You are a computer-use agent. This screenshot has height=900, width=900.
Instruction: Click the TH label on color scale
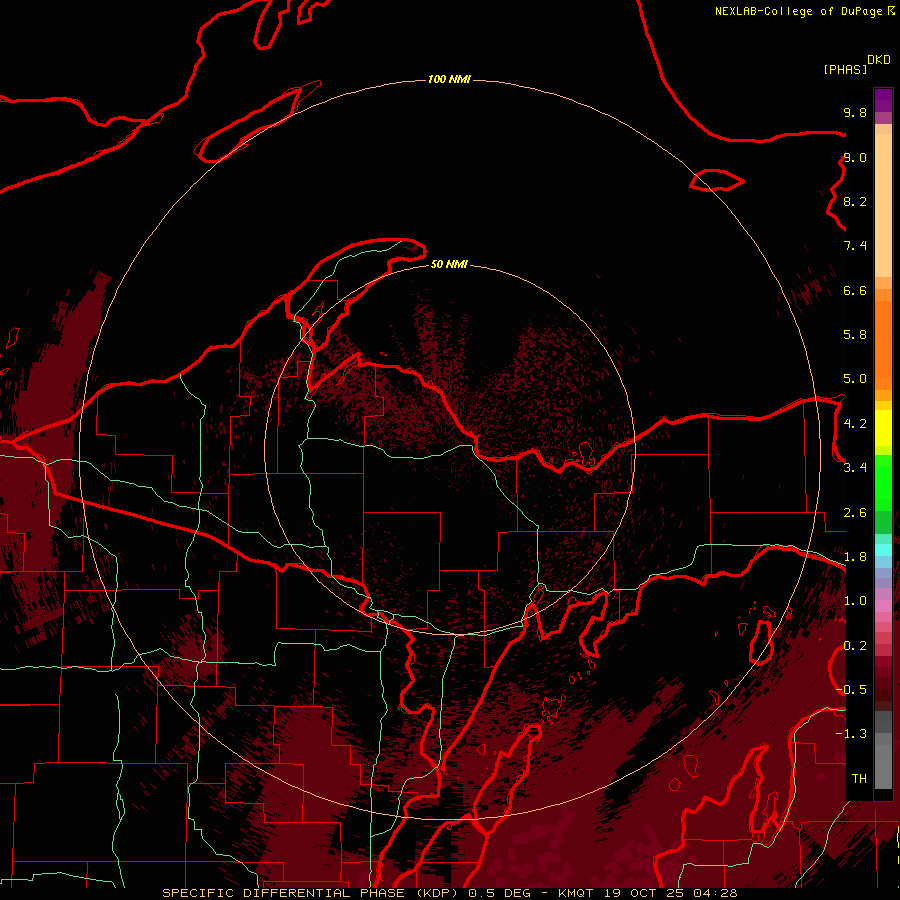[859, 779]
